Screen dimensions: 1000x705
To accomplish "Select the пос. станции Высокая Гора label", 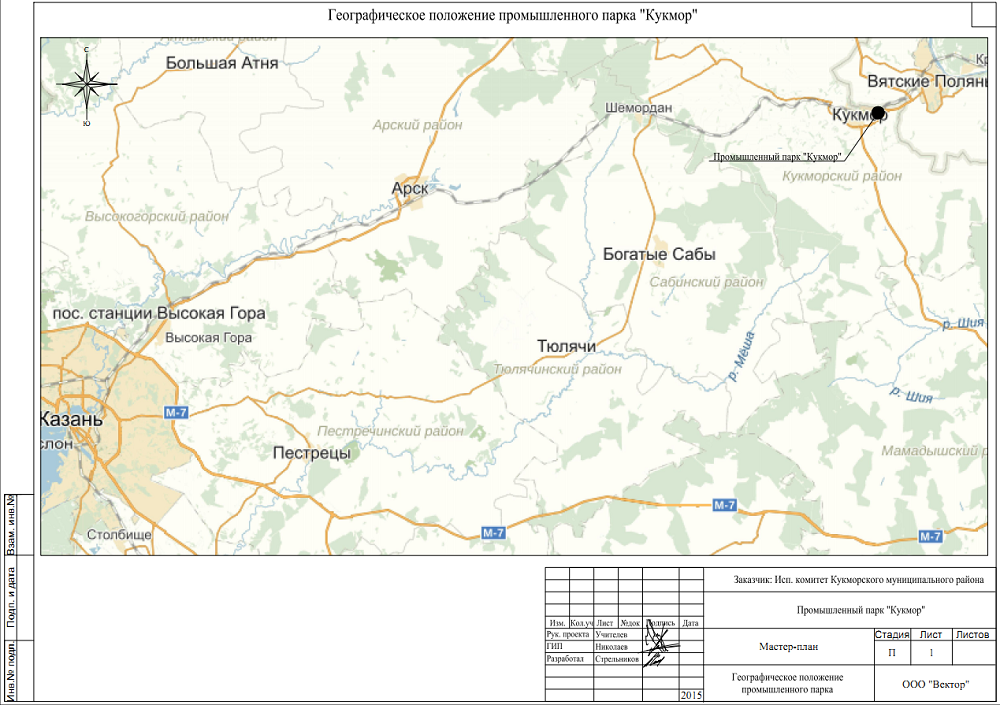I will coord(159,314).
